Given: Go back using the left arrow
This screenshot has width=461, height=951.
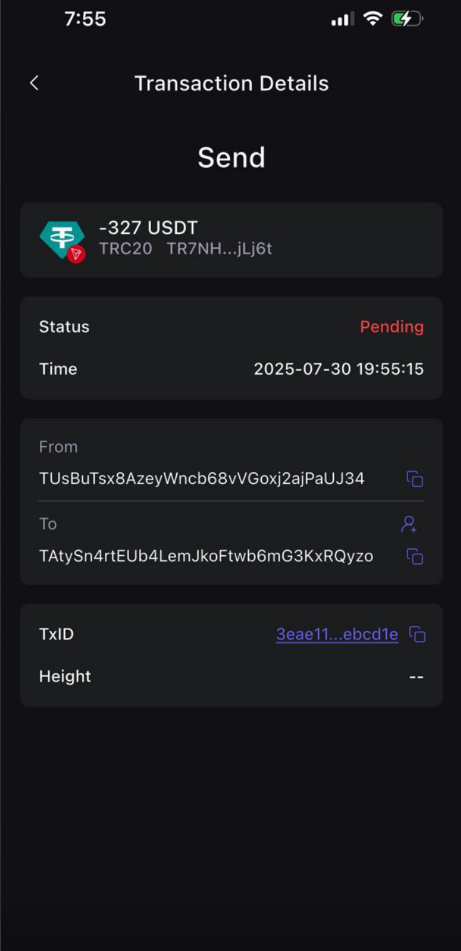Looking at the screenshot, I should tap(34, 83).
